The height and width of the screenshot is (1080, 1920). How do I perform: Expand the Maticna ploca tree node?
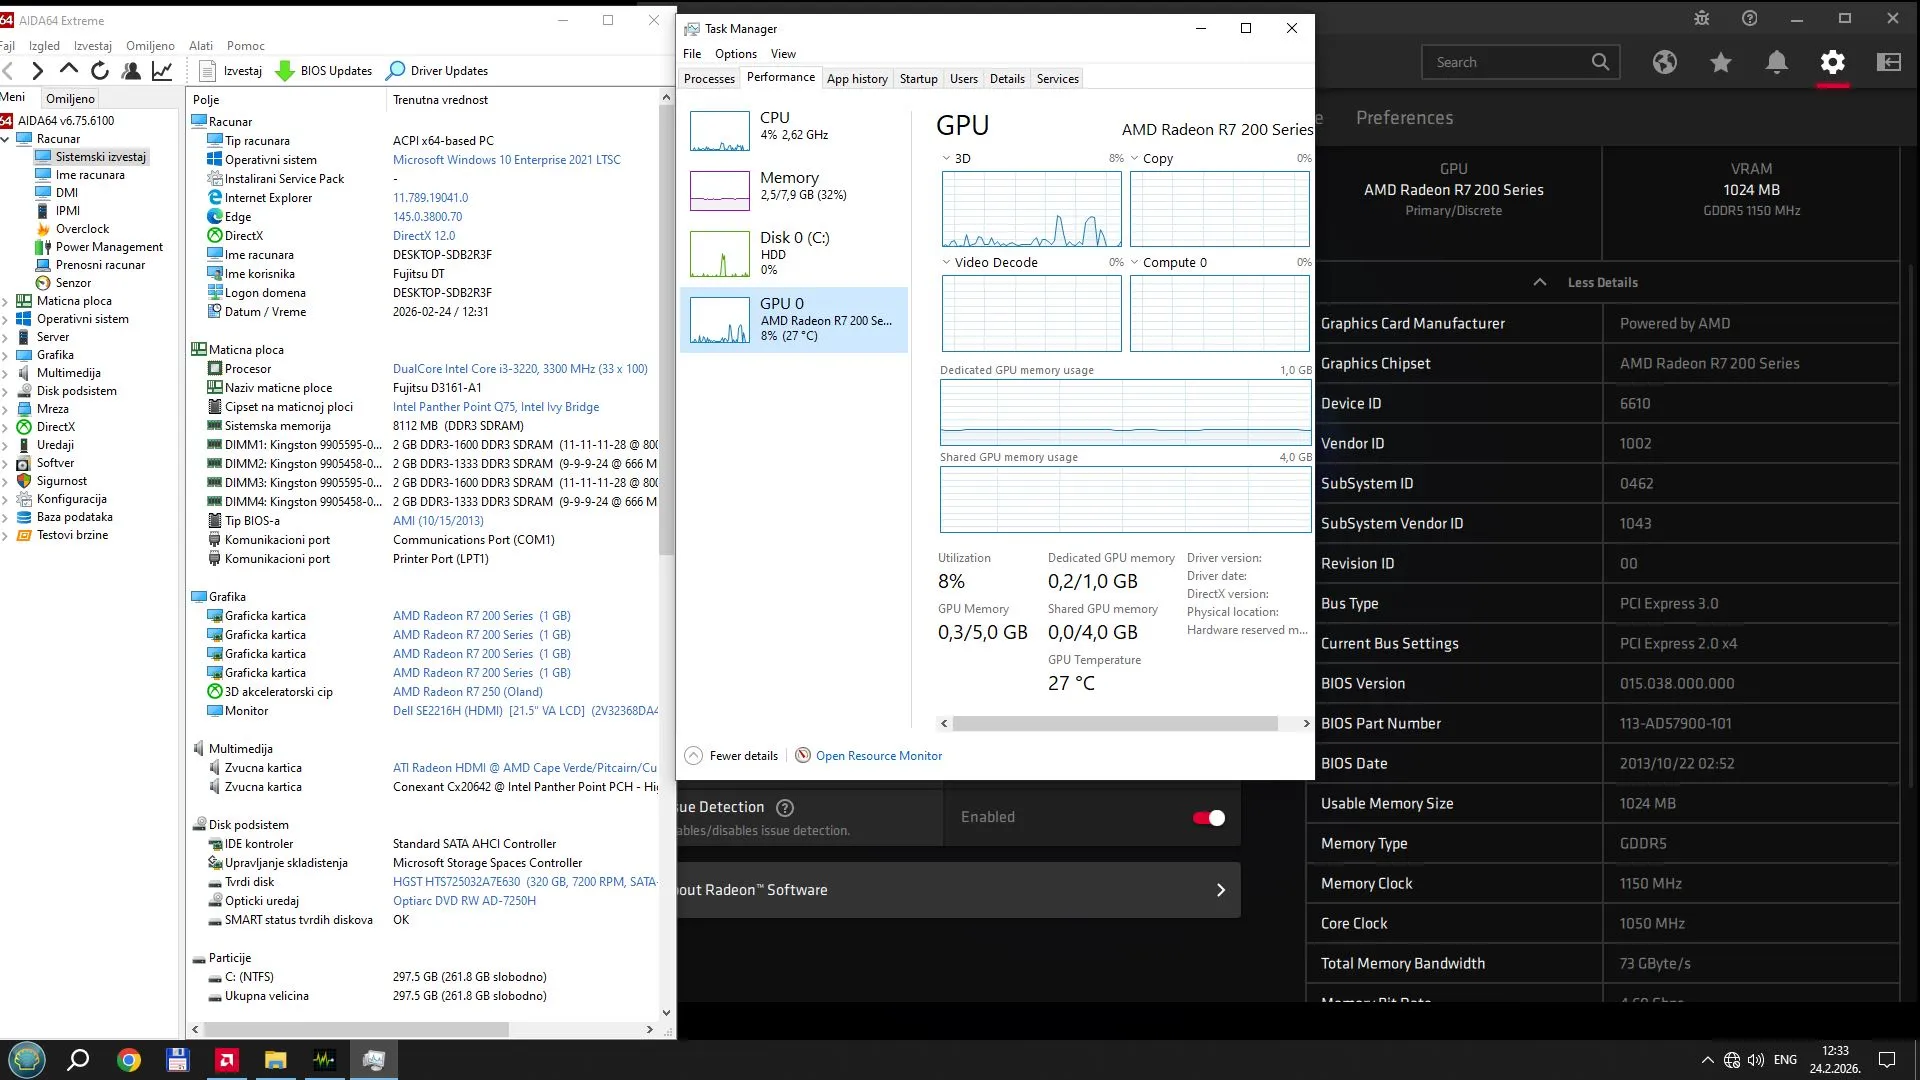[x=6, y=301]
